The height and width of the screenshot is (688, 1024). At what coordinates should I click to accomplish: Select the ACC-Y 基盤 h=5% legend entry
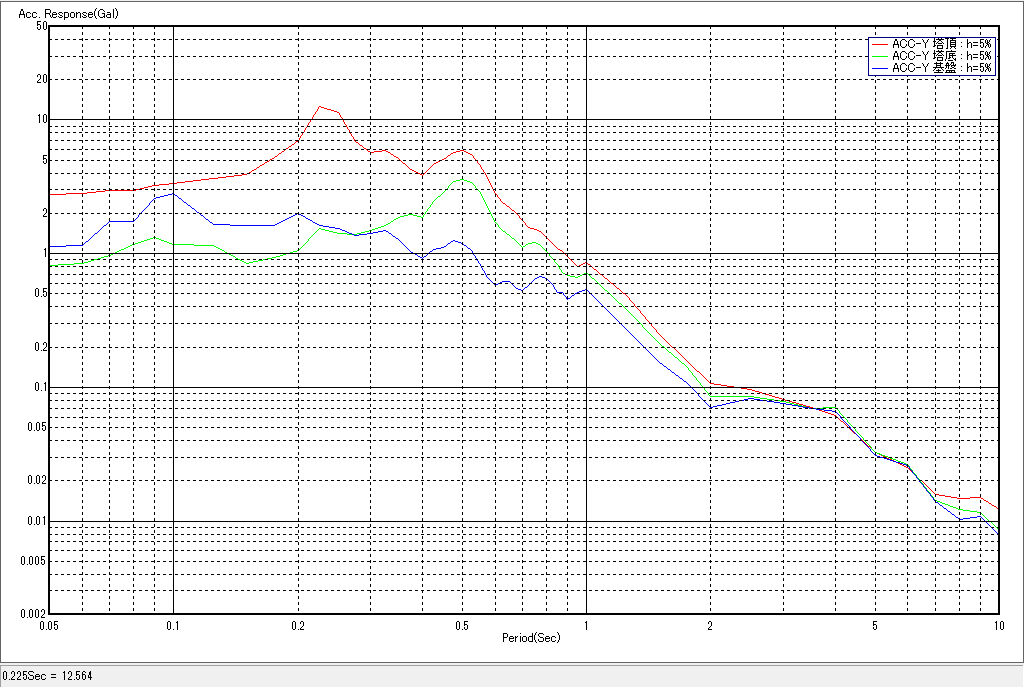coord(941,68)
